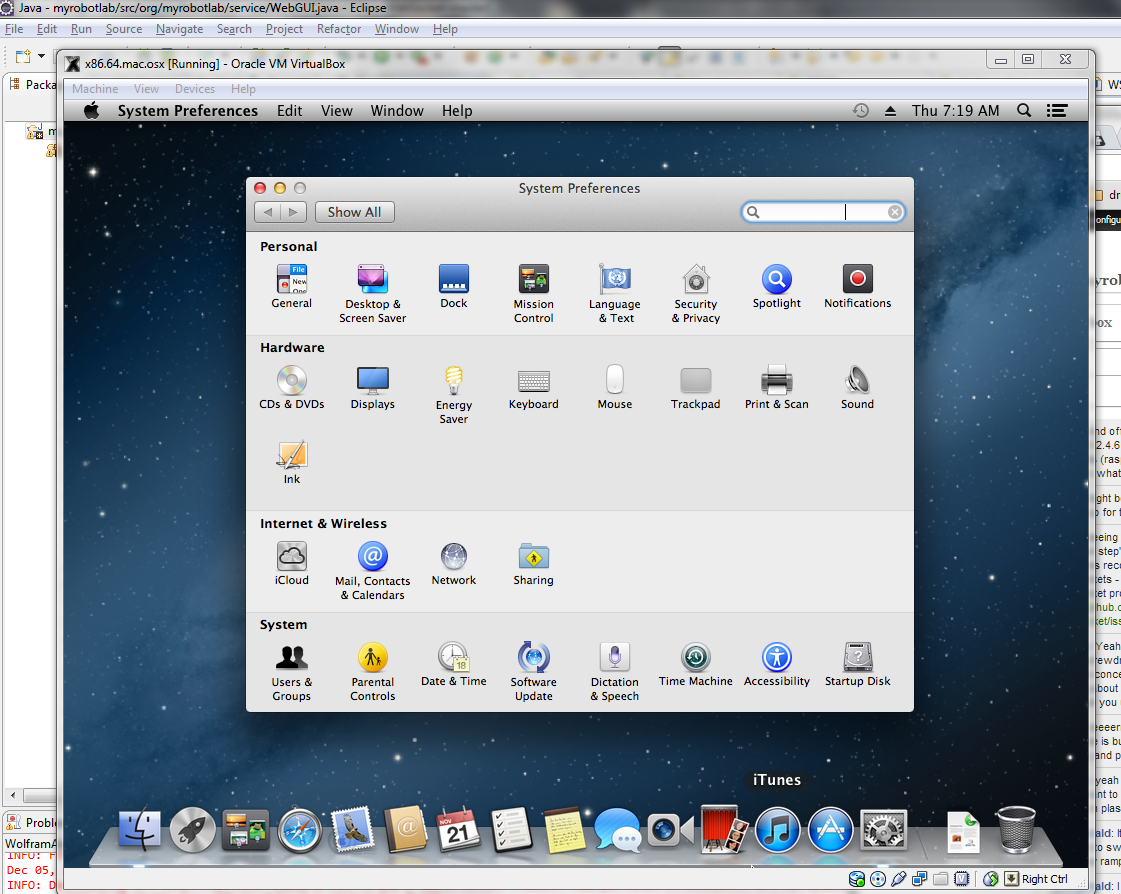Clear the System Preferences search field

tap(894, 212)
